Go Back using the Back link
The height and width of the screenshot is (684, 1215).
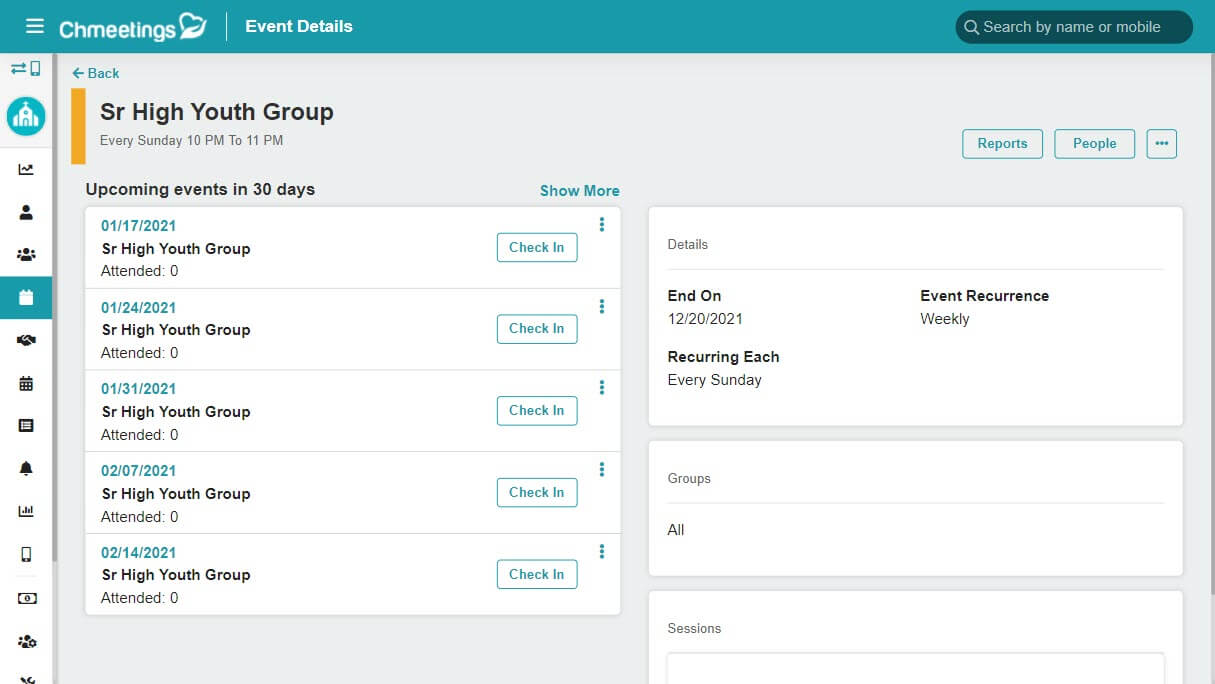coord(95,73)
